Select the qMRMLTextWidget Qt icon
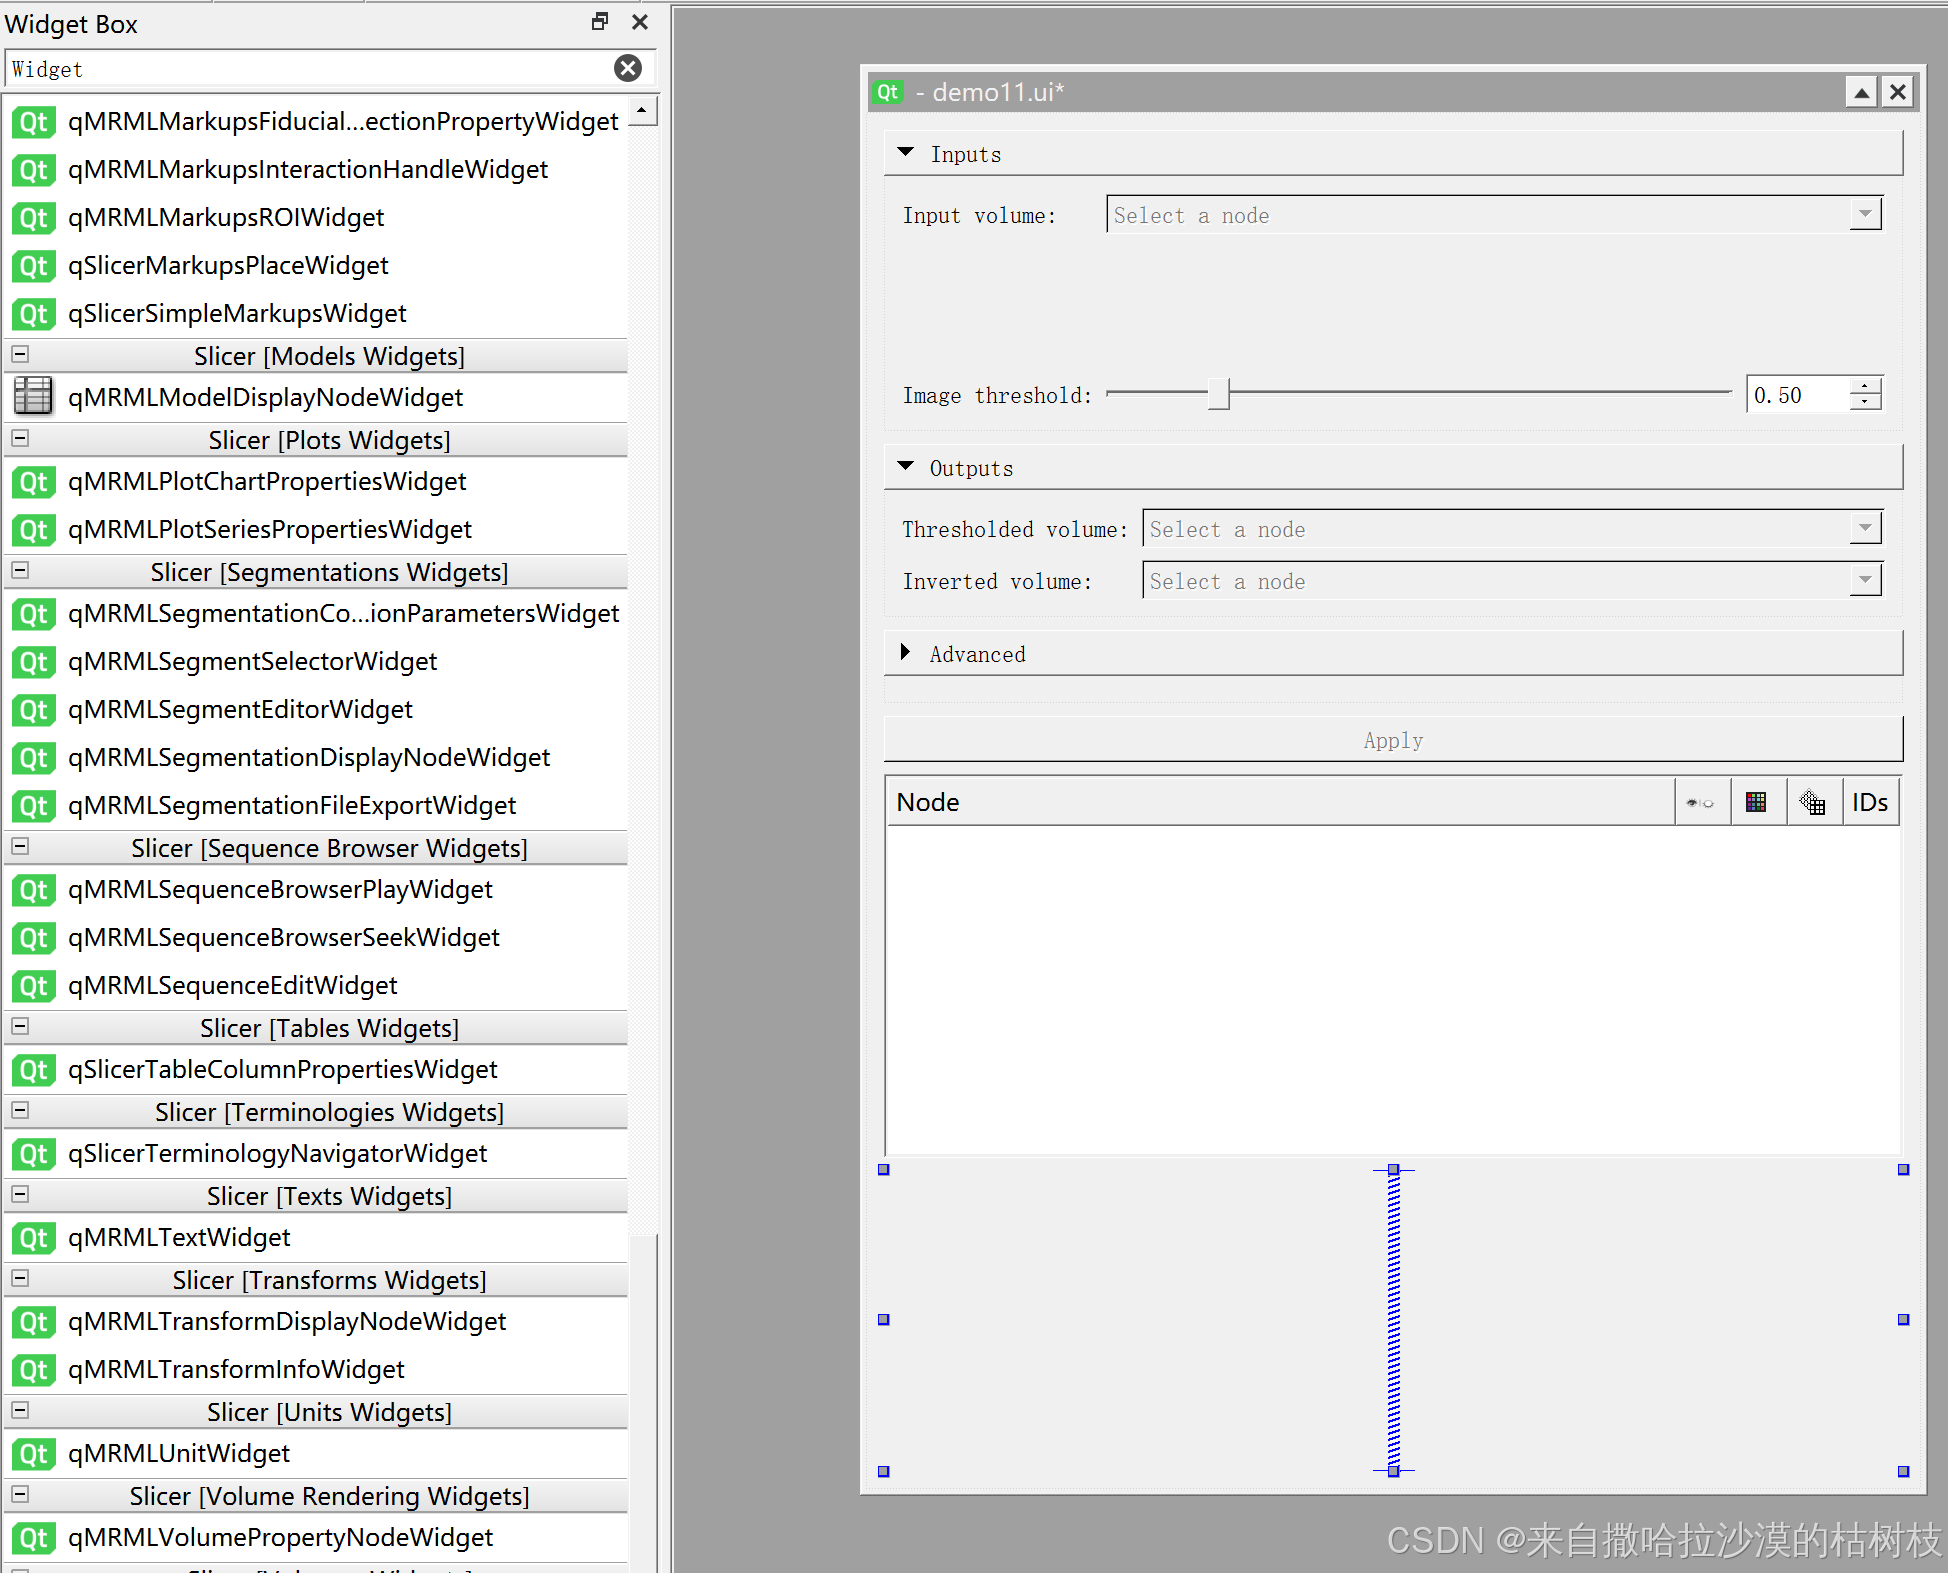 tap(33, 1238)
